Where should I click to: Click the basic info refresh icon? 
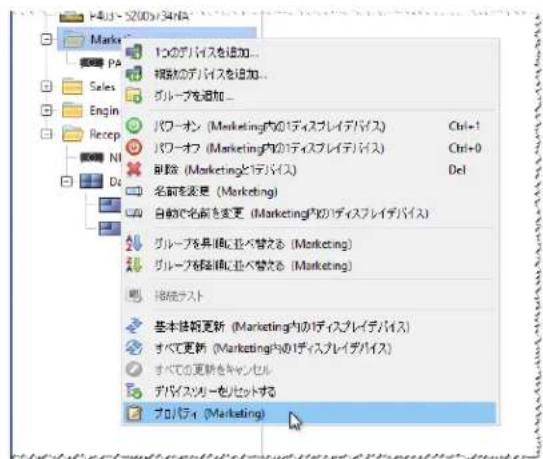[134, 326]
